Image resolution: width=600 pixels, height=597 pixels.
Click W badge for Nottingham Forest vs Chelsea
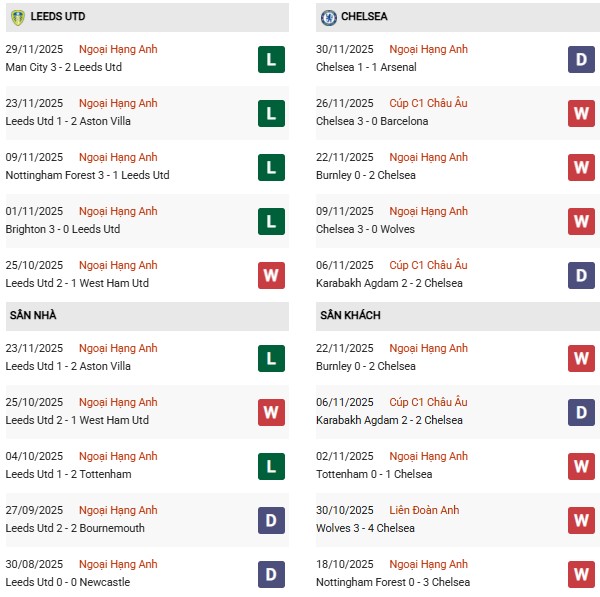coord(581,574)
